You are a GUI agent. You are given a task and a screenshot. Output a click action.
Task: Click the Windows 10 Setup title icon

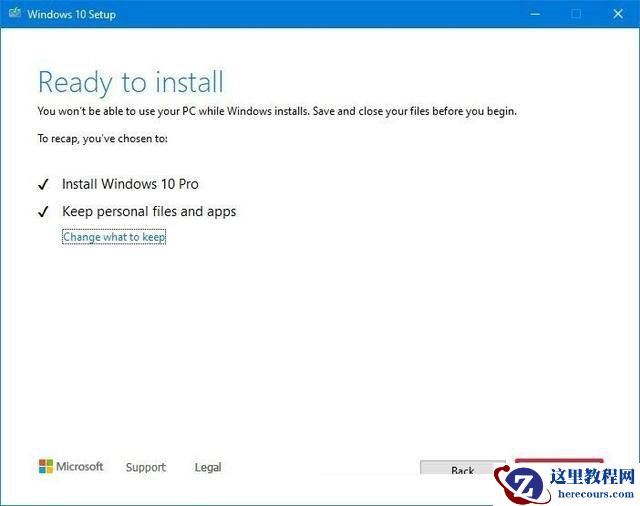coord(15,13)
